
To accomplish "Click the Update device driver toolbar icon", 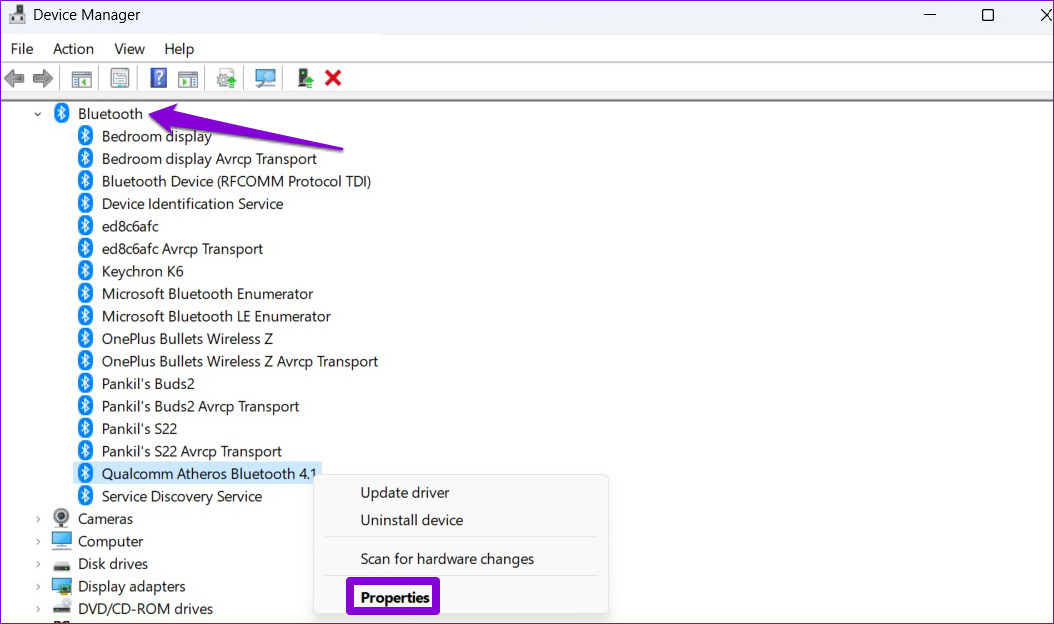I will 227,79.
